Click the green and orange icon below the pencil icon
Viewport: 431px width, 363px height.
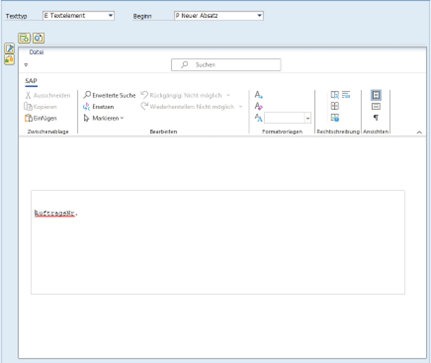(9, 60)
